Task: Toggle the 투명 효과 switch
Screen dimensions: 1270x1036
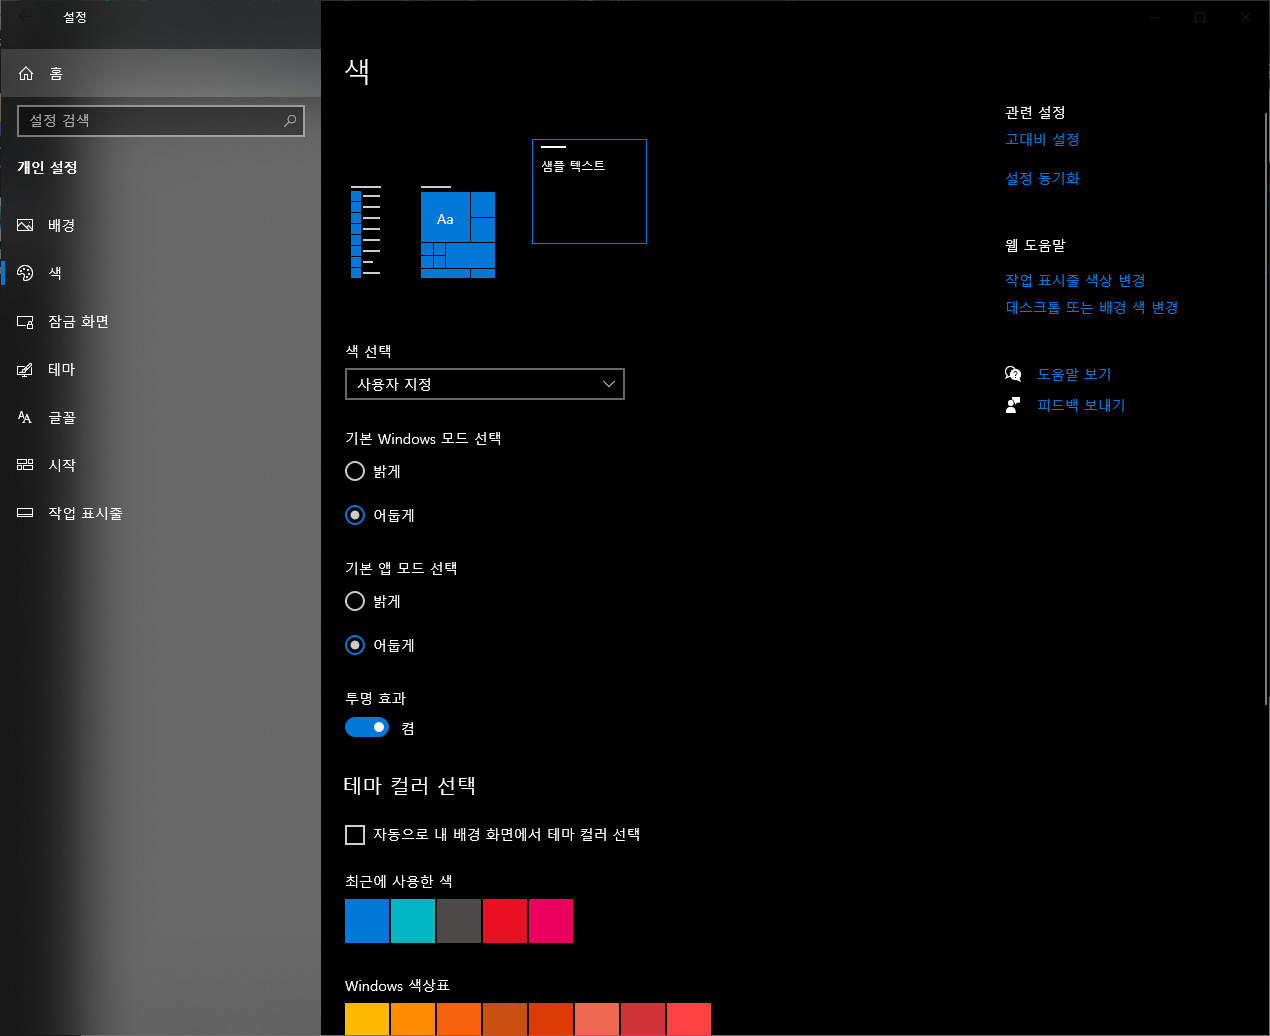Action: tap(367, 727)
